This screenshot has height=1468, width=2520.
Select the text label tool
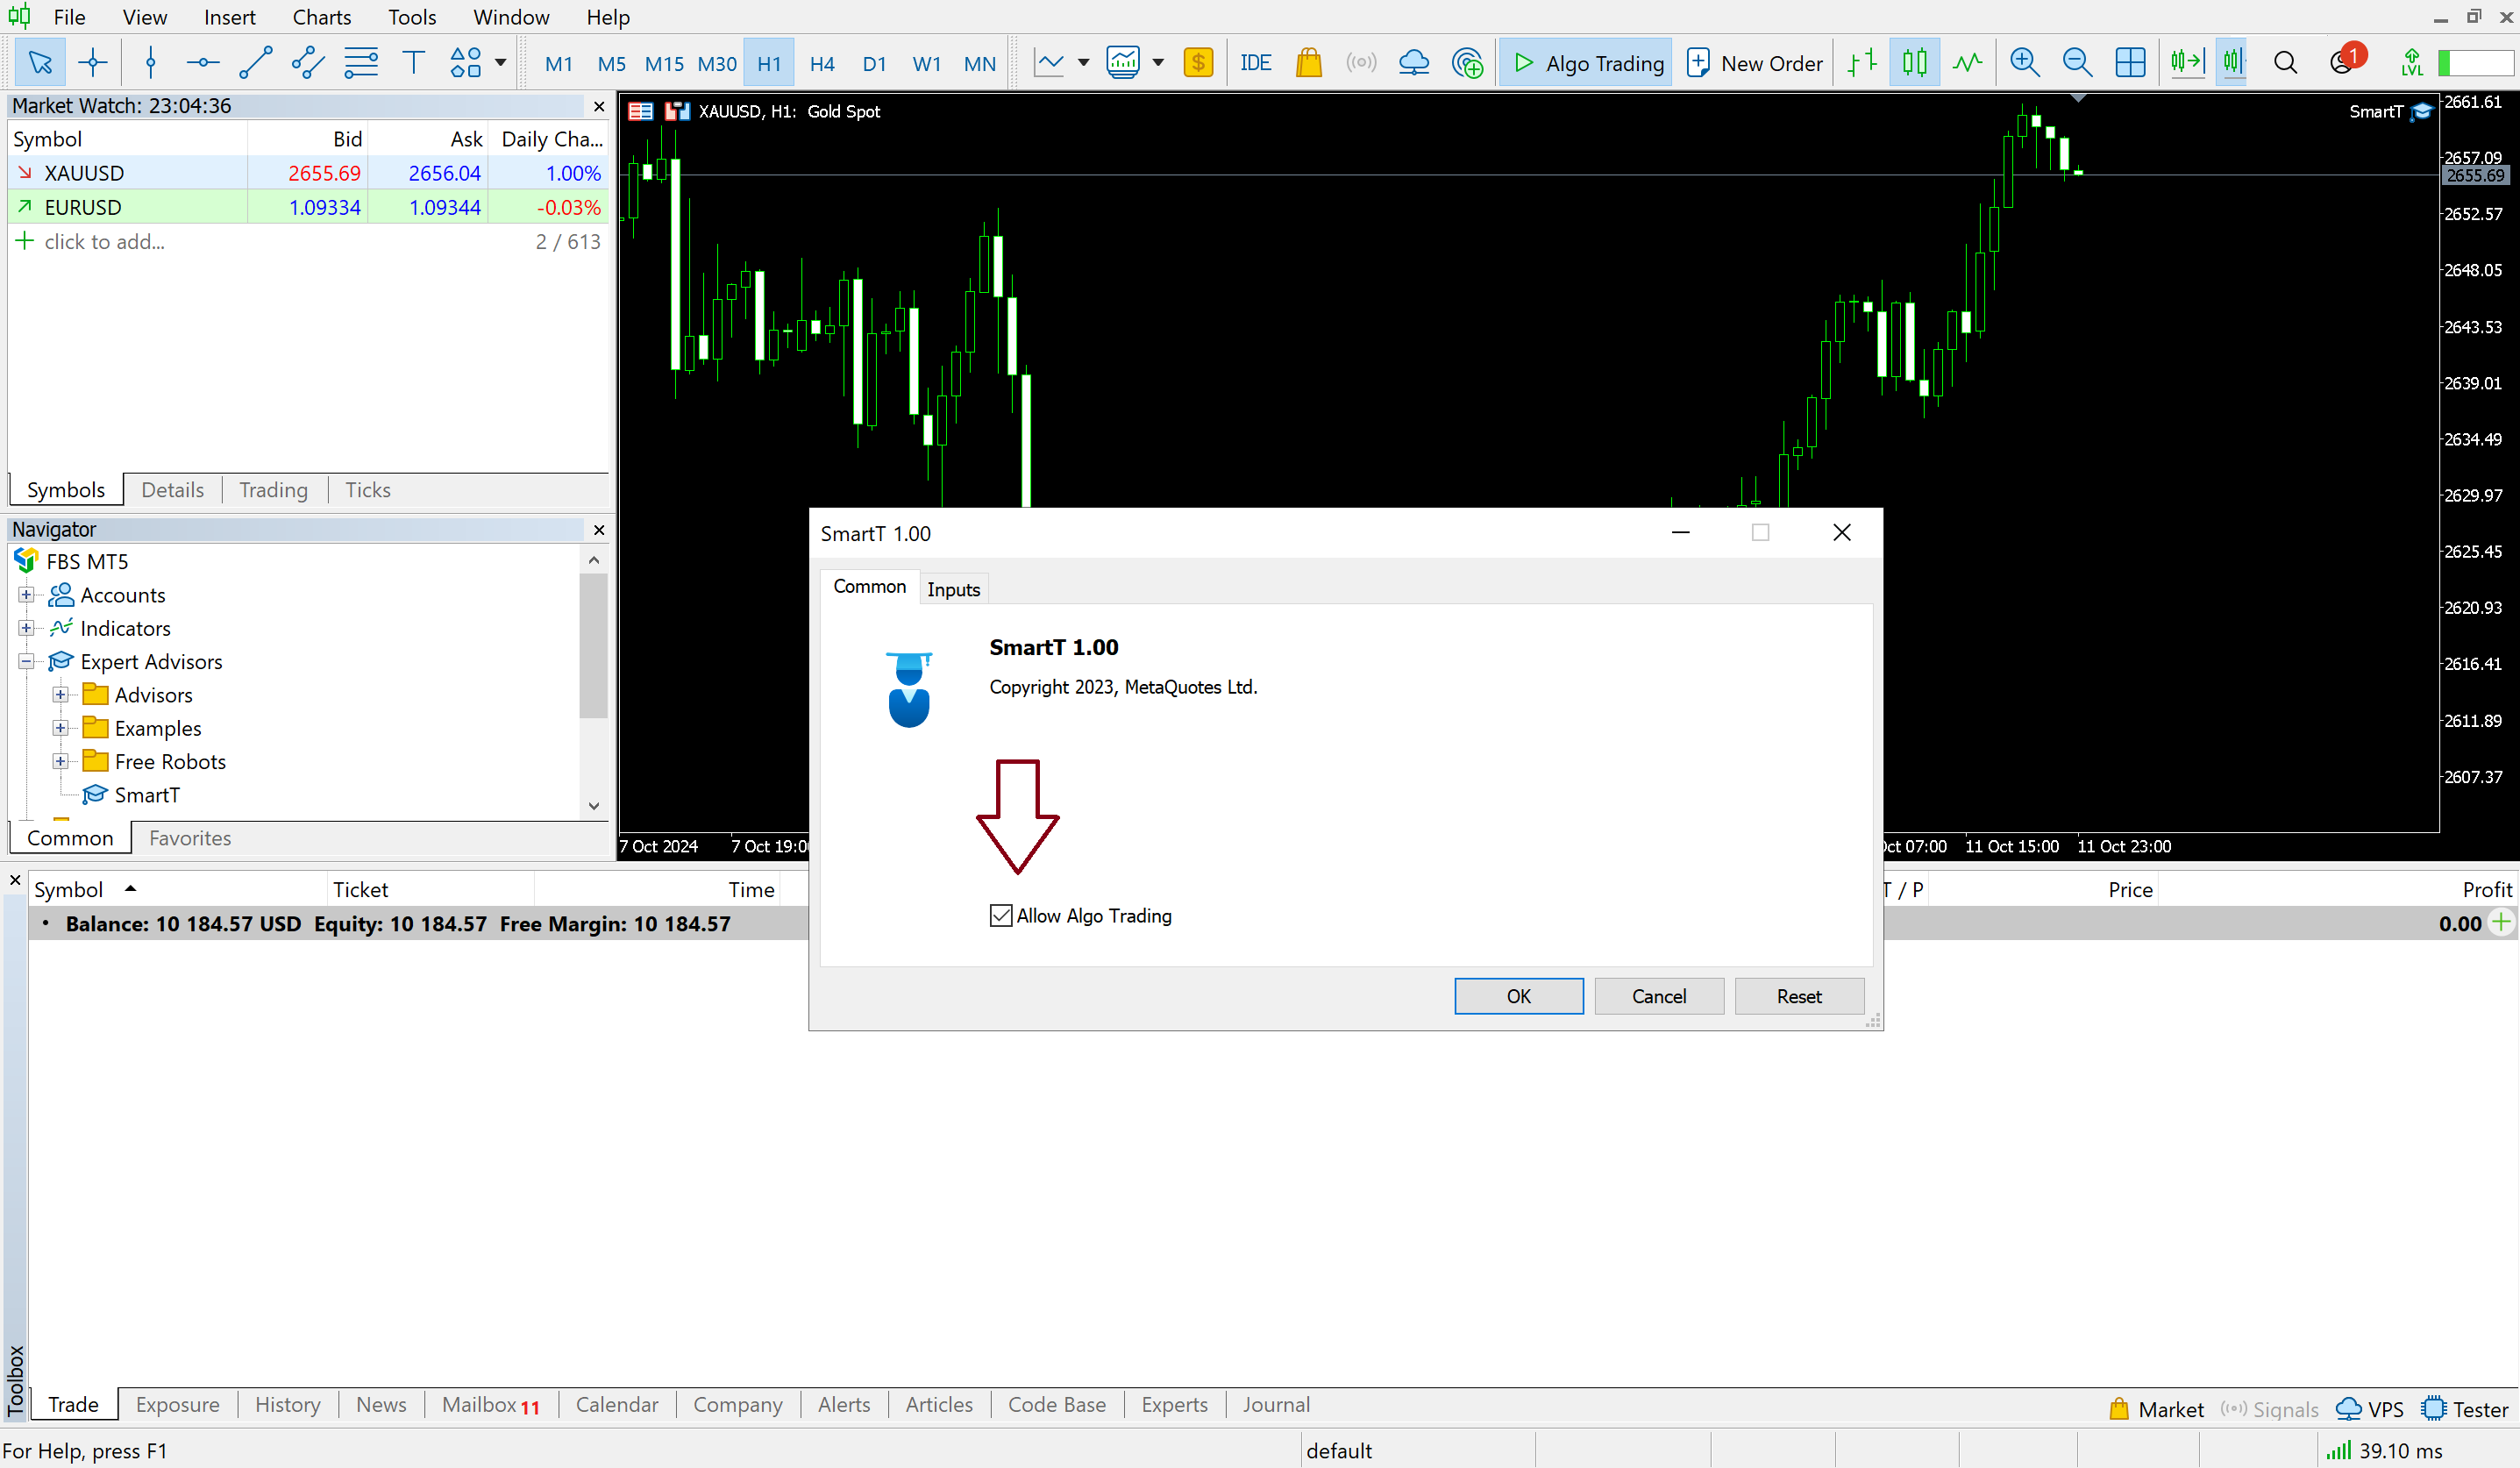click(413, 63)
